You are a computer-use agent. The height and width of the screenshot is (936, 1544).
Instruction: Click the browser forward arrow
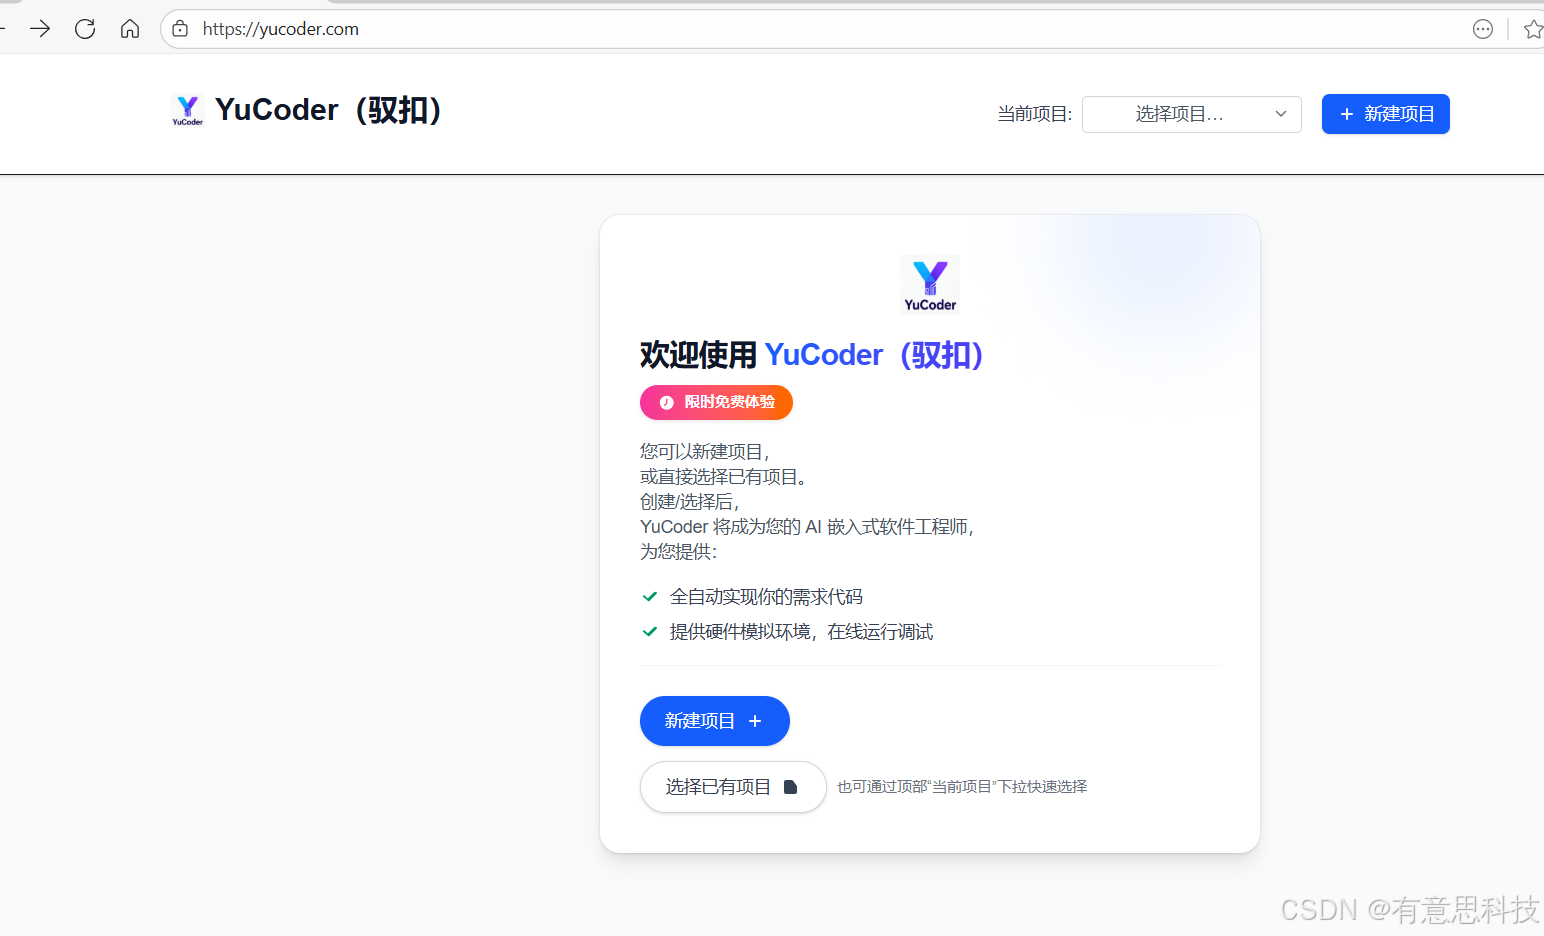click(x=40, y=29)
